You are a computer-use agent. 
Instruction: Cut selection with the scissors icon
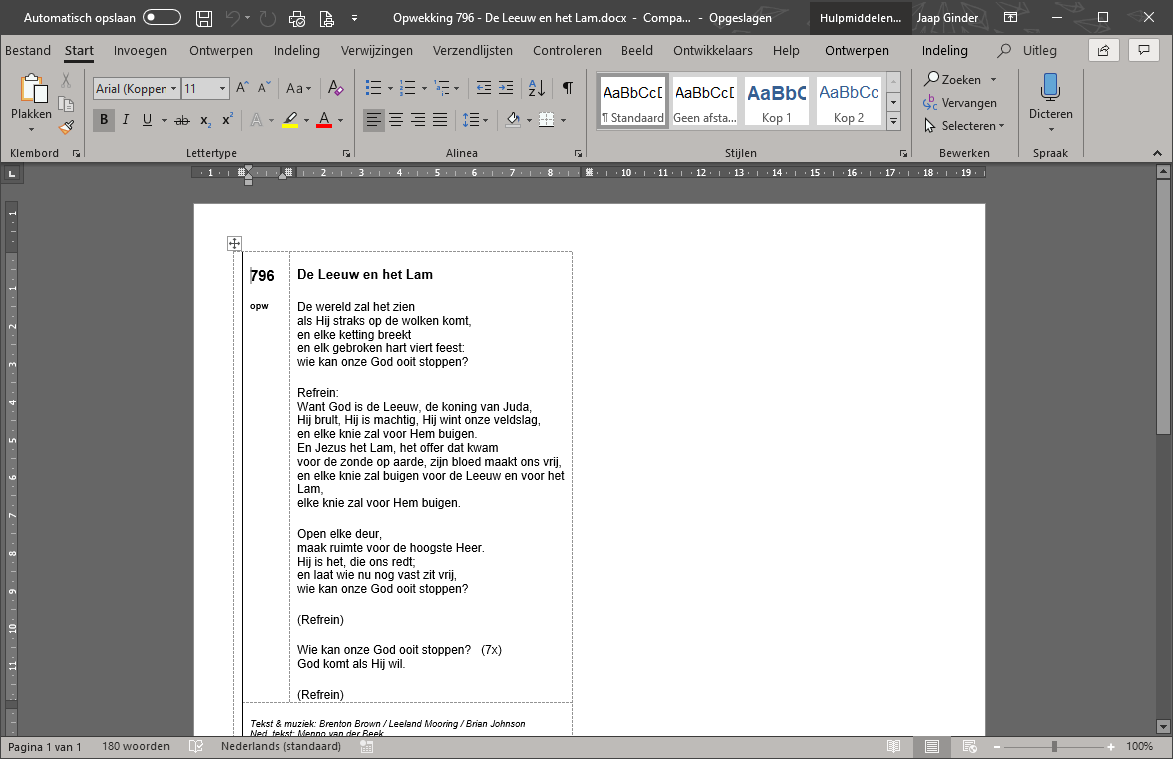click(x=66, y=80)
